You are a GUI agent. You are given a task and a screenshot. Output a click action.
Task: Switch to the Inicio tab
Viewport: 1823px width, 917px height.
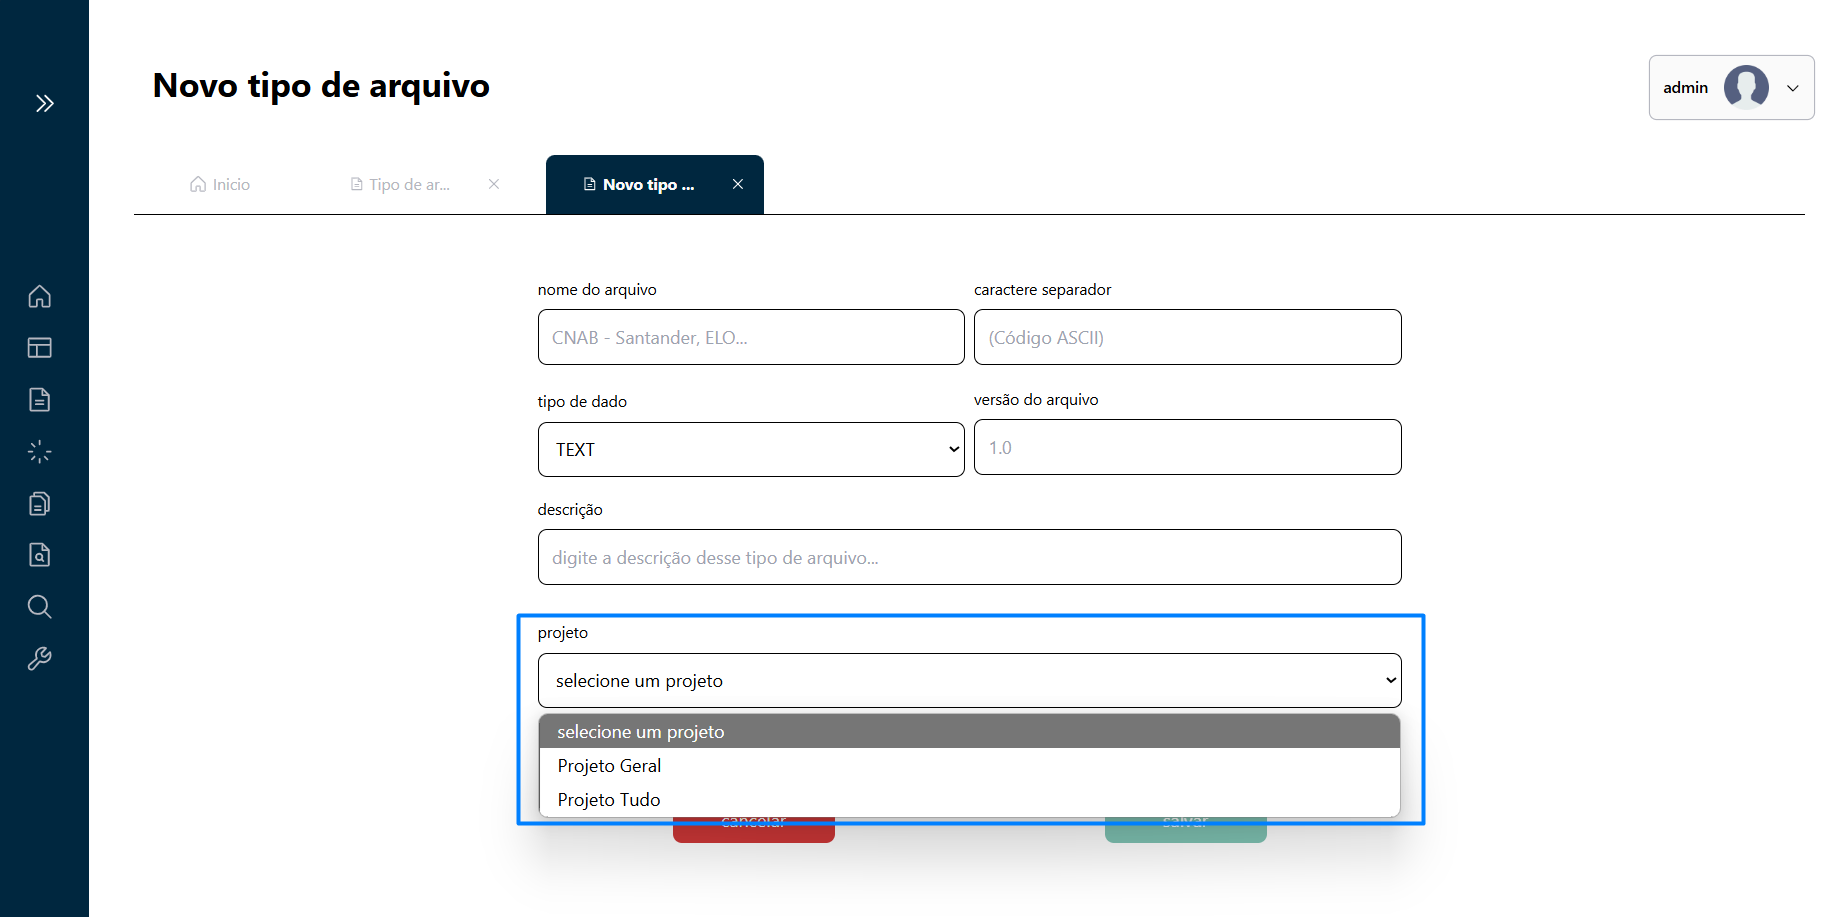pos(221,185)
